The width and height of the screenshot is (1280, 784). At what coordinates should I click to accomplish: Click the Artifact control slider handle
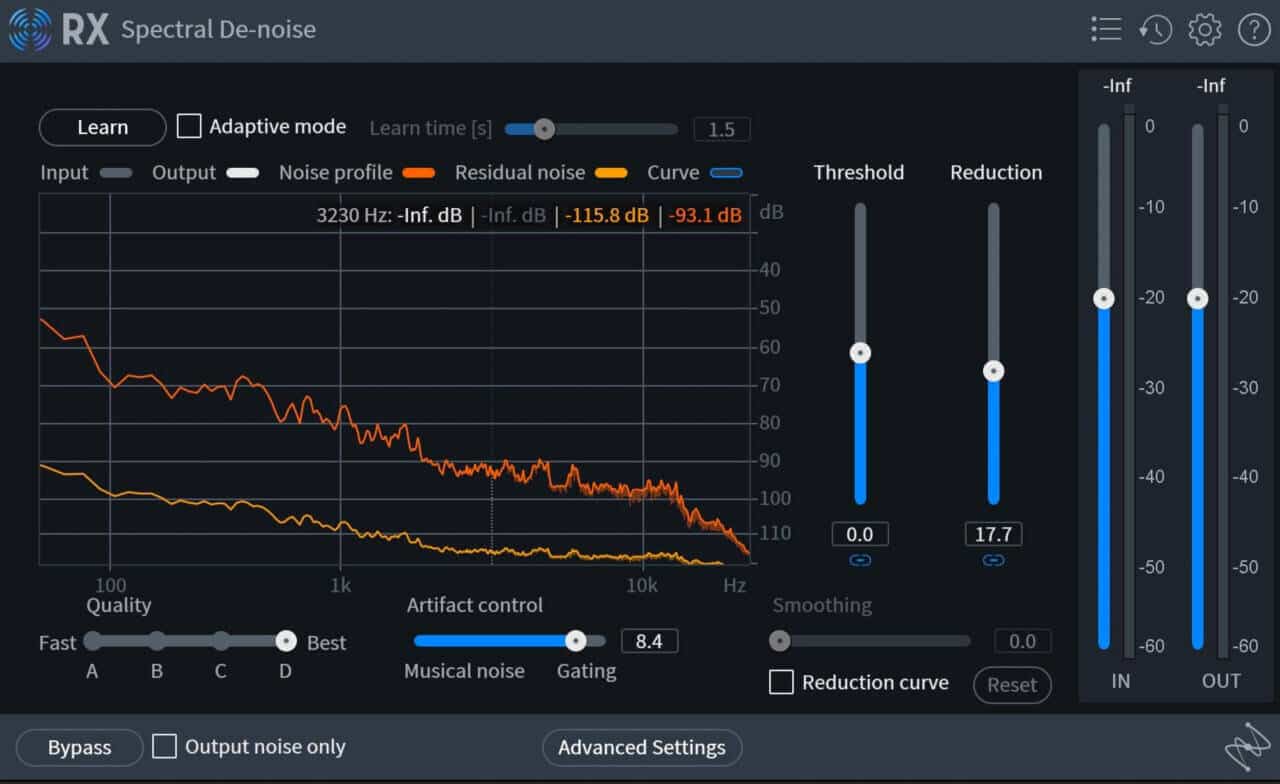pyautogui.click(x=576, y=641)
